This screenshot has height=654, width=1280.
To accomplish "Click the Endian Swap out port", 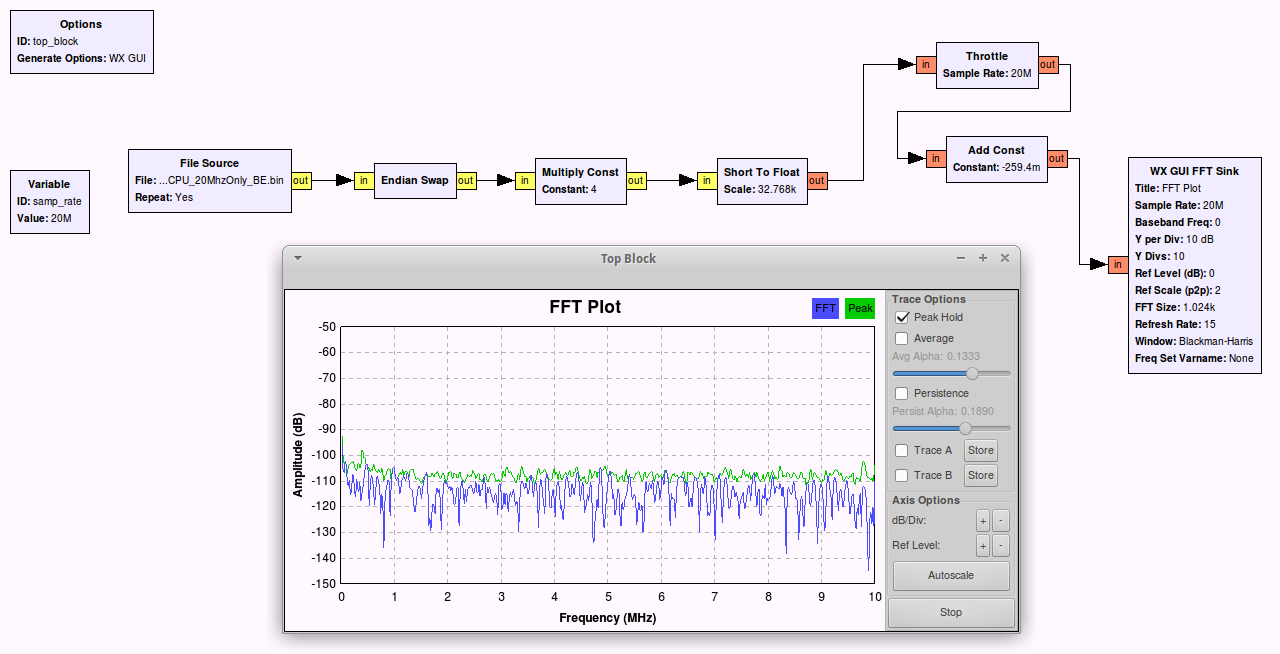I will [466, 180].
